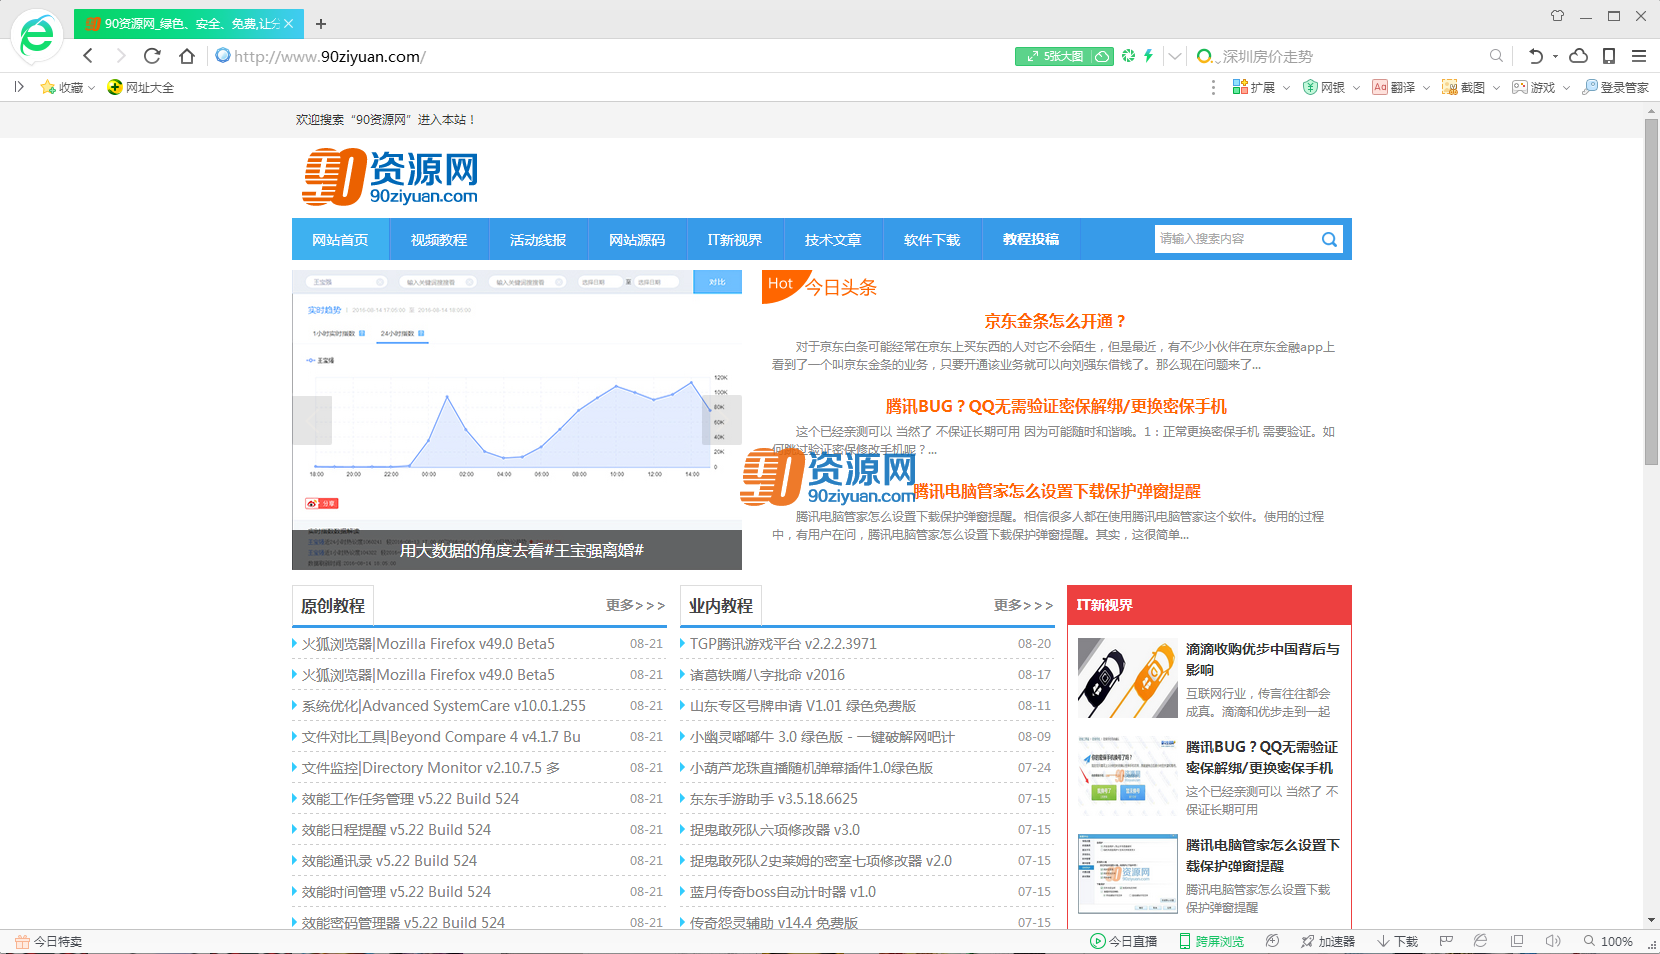Select 教程投稿 navigation item
This screenshot has height=954, width=1660.
tap(1031, 240)
